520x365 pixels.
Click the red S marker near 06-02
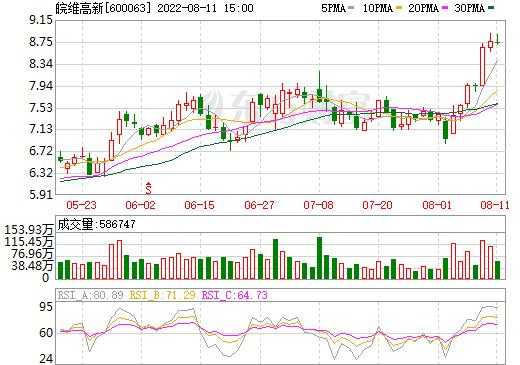coord(149,189)
